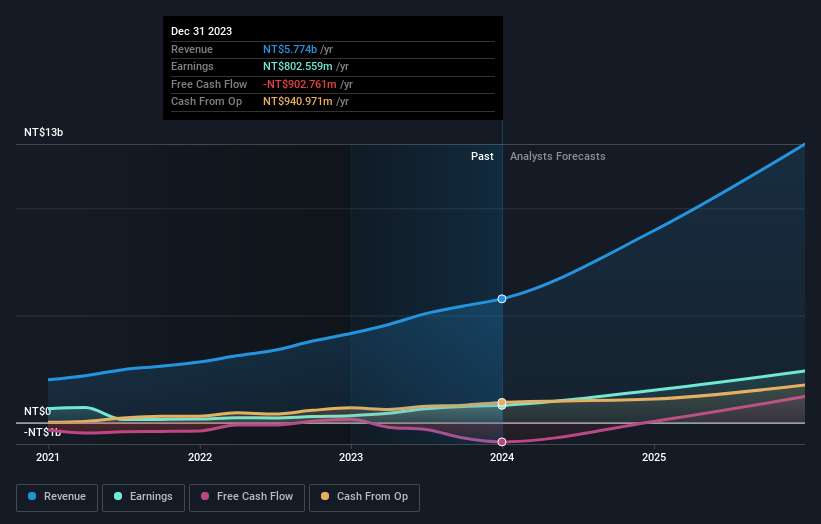This screenshot has width=821, height=524.
Task: Click the Cash From Op row label in tooltip
Action: pyautogui.click(x=206, y=102)
